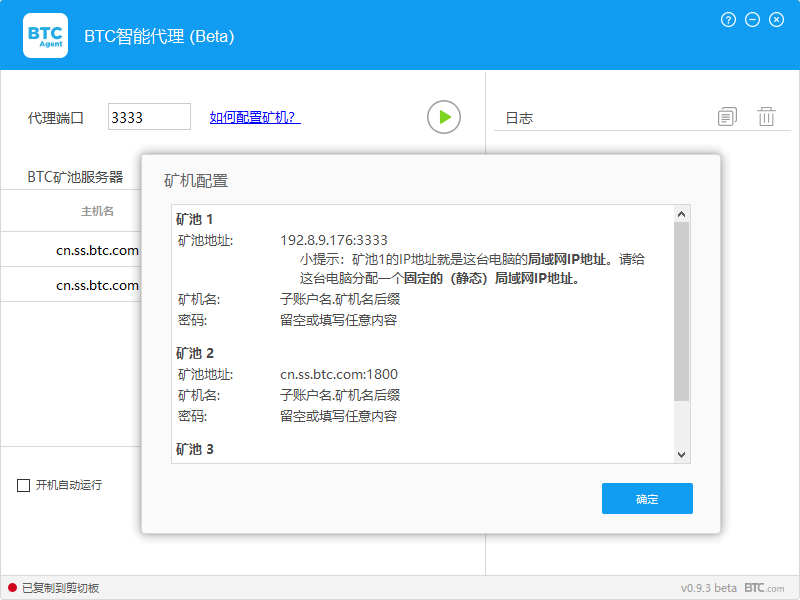
Task: Click the 192.8.9.176:3333 pool address text
Action: pos(334,240)
